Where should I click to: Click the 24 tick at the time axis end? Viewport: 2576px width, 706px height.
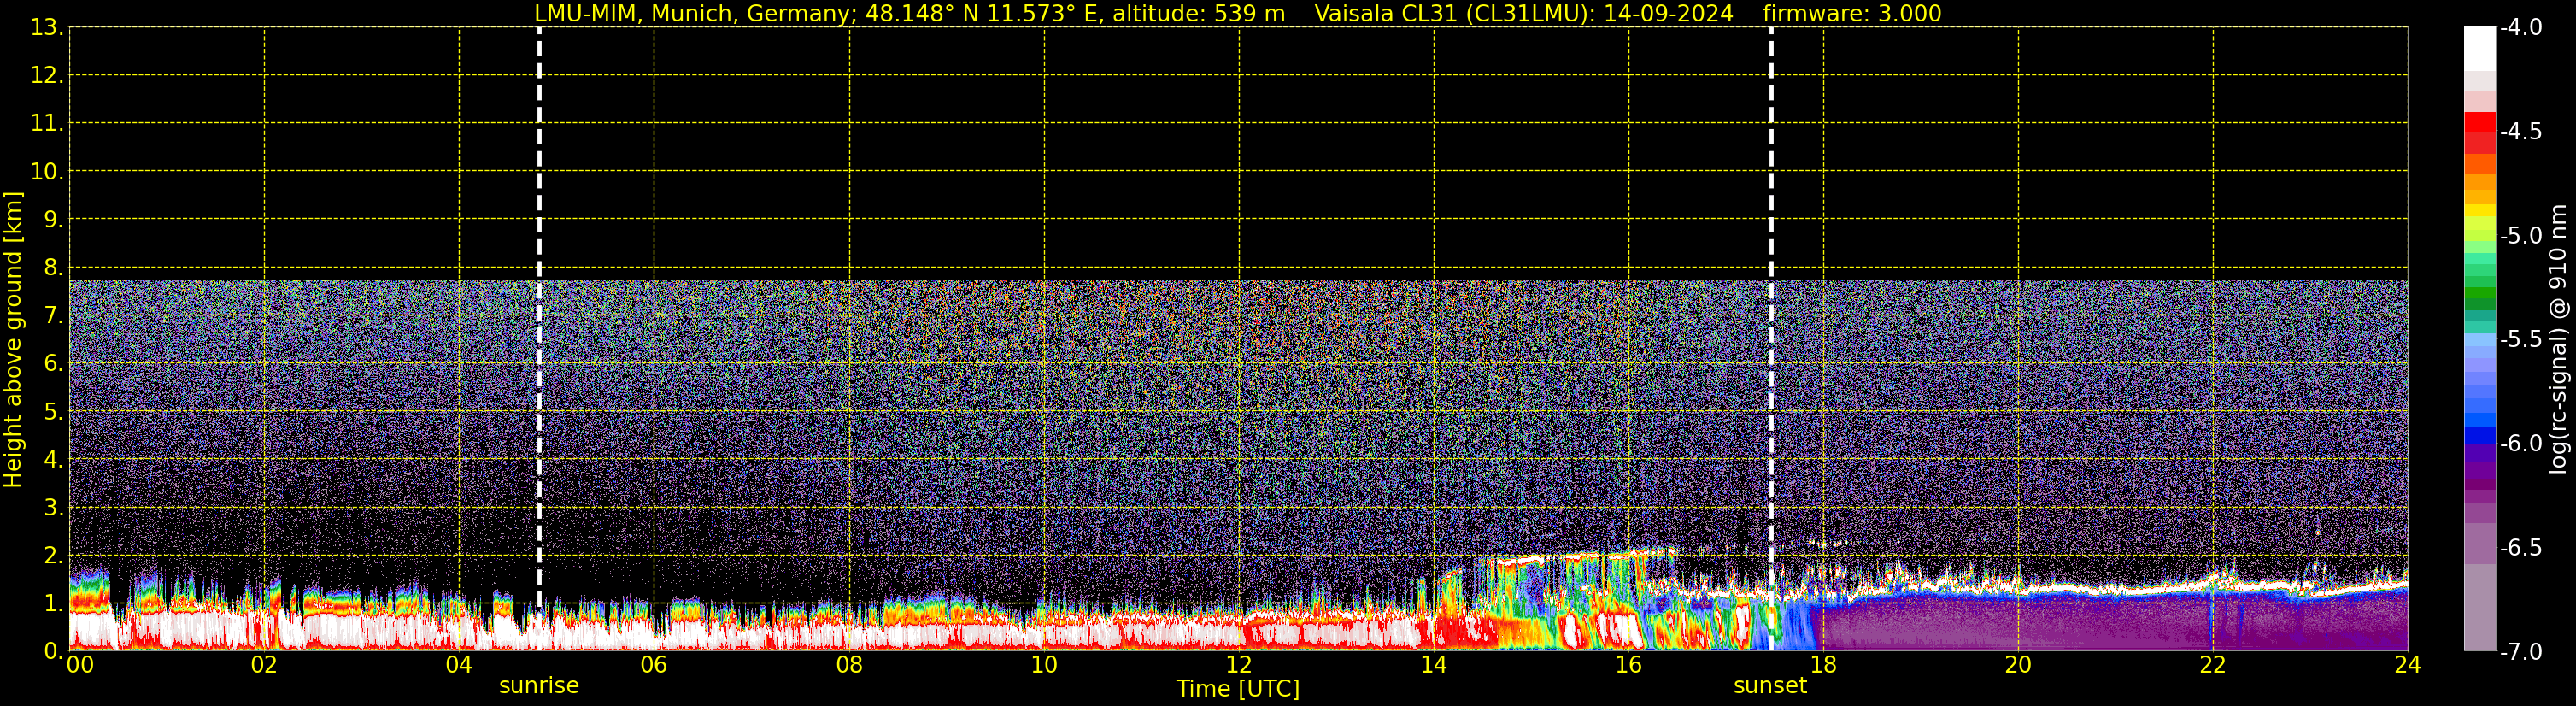pos(2407,666)
